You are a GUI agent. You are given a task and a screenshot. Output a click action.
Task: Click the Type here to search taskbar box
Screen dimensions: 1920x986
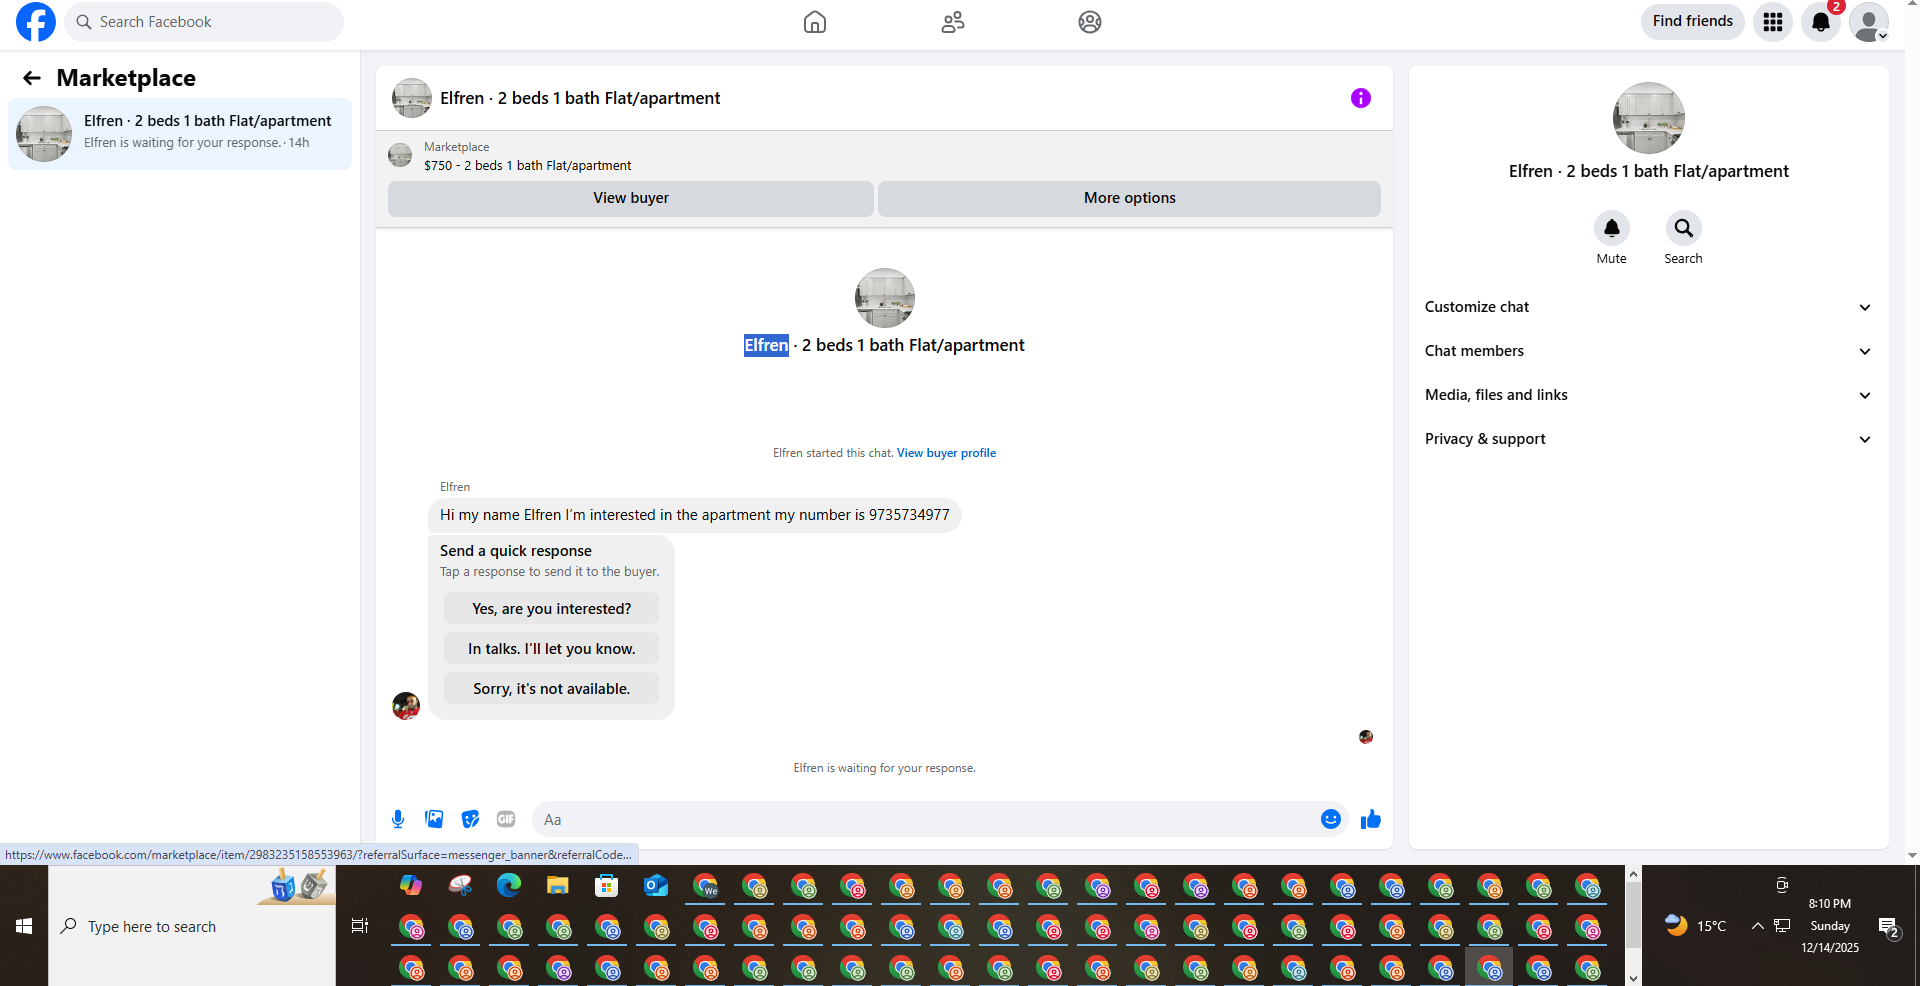pos(192,926)
